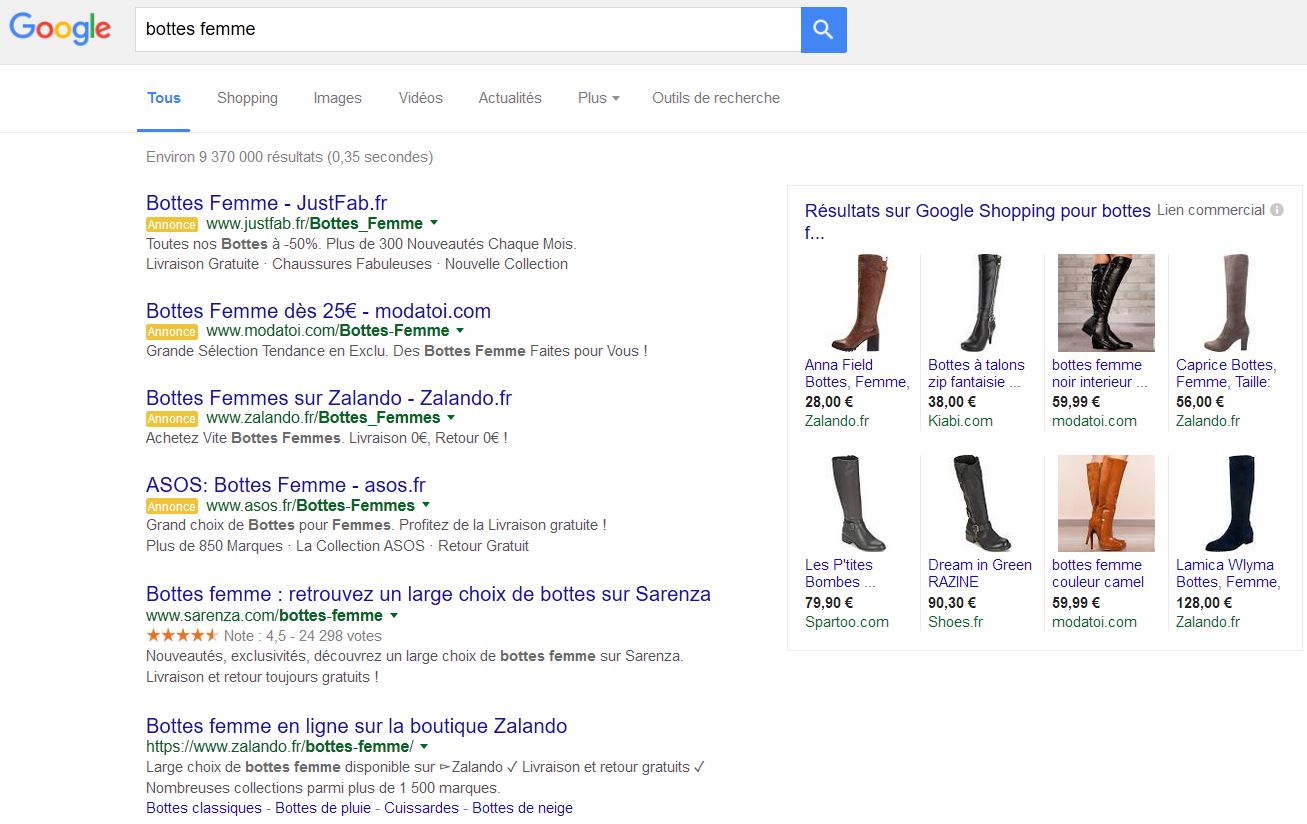
Task: Expand the arrow beside sarenza.com URL
Action: click(x=394, y=615)
